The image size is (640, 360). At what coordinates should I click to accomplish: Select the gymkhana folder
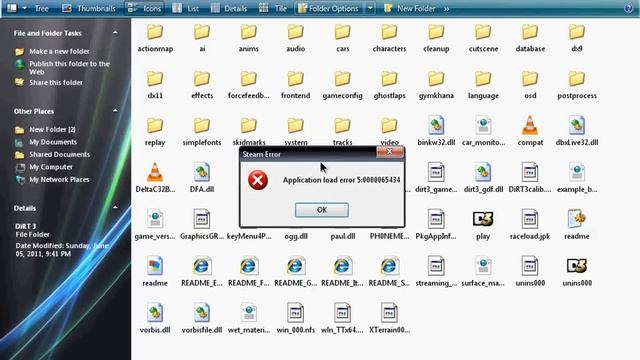click(436, 85)
